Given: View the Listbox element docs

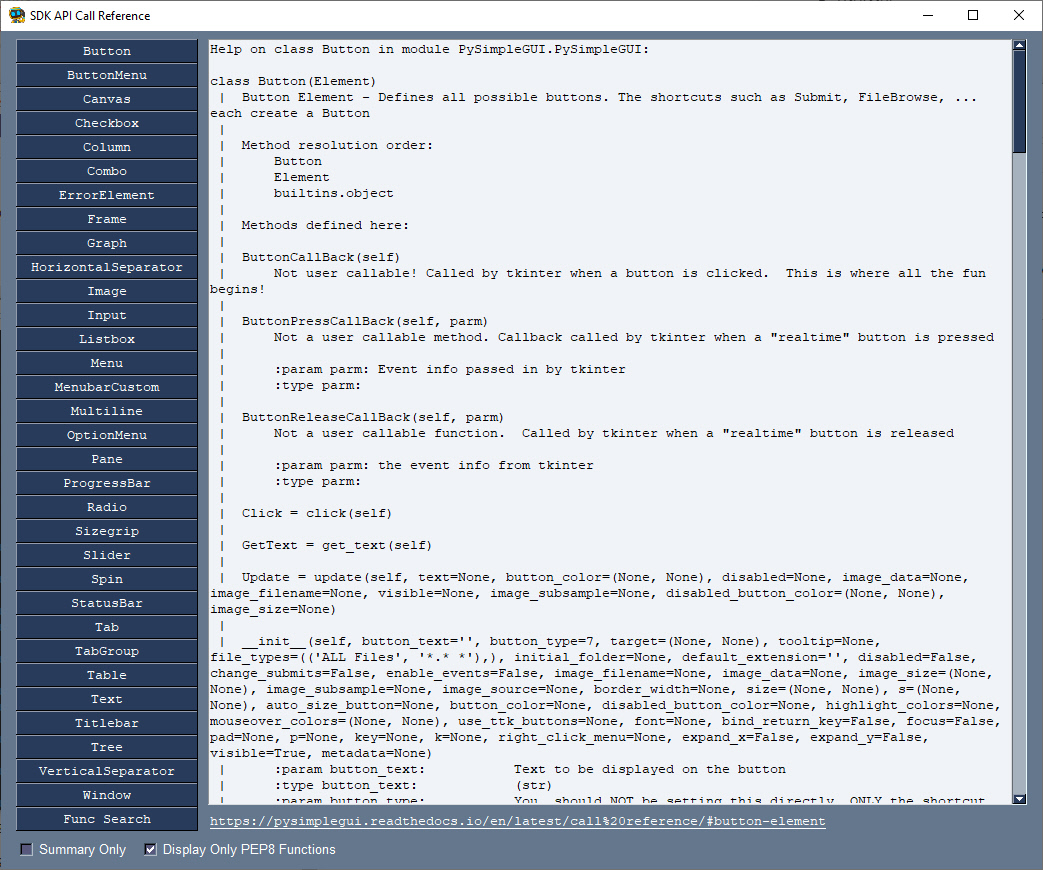Looking at the screenshot, I should 107,339.
